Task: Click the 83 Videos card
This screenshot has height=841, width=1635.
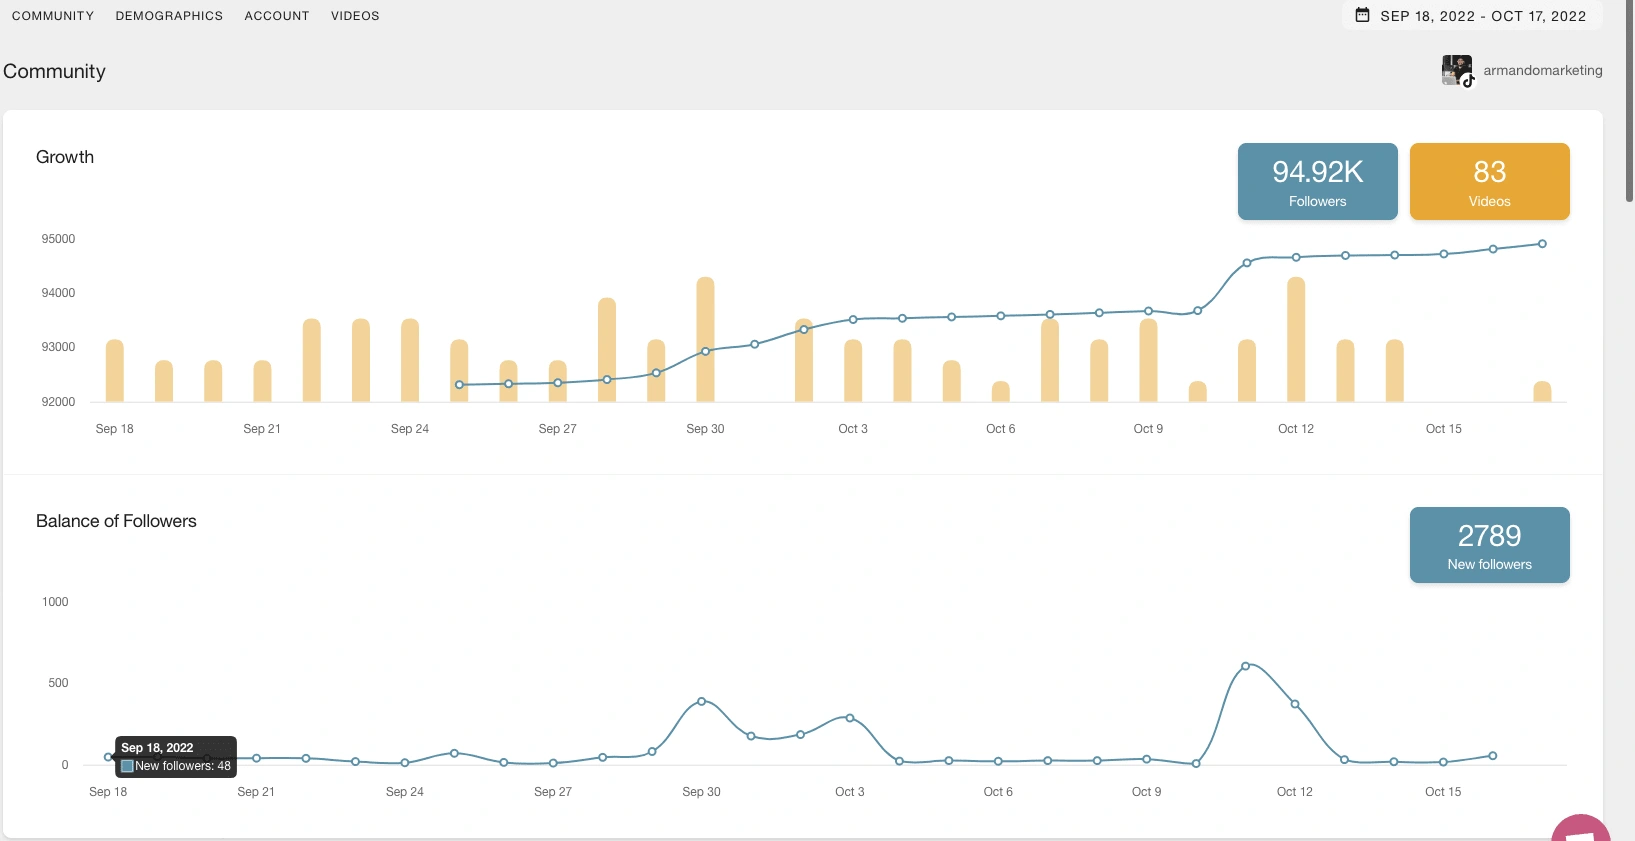Action: pyautogui.click(x=1489, y=181)
